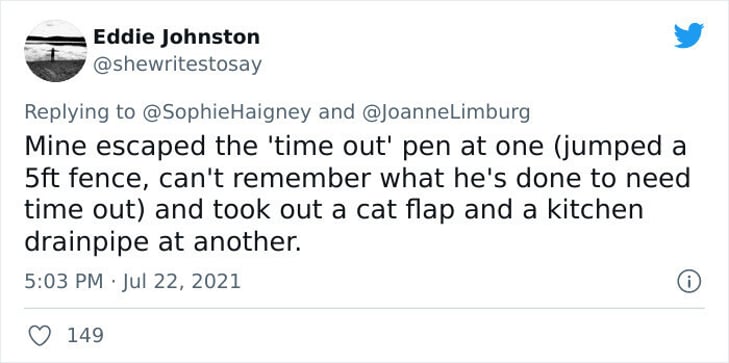
Task: Like the tweet with heart icon
Action: coord(40,335)
